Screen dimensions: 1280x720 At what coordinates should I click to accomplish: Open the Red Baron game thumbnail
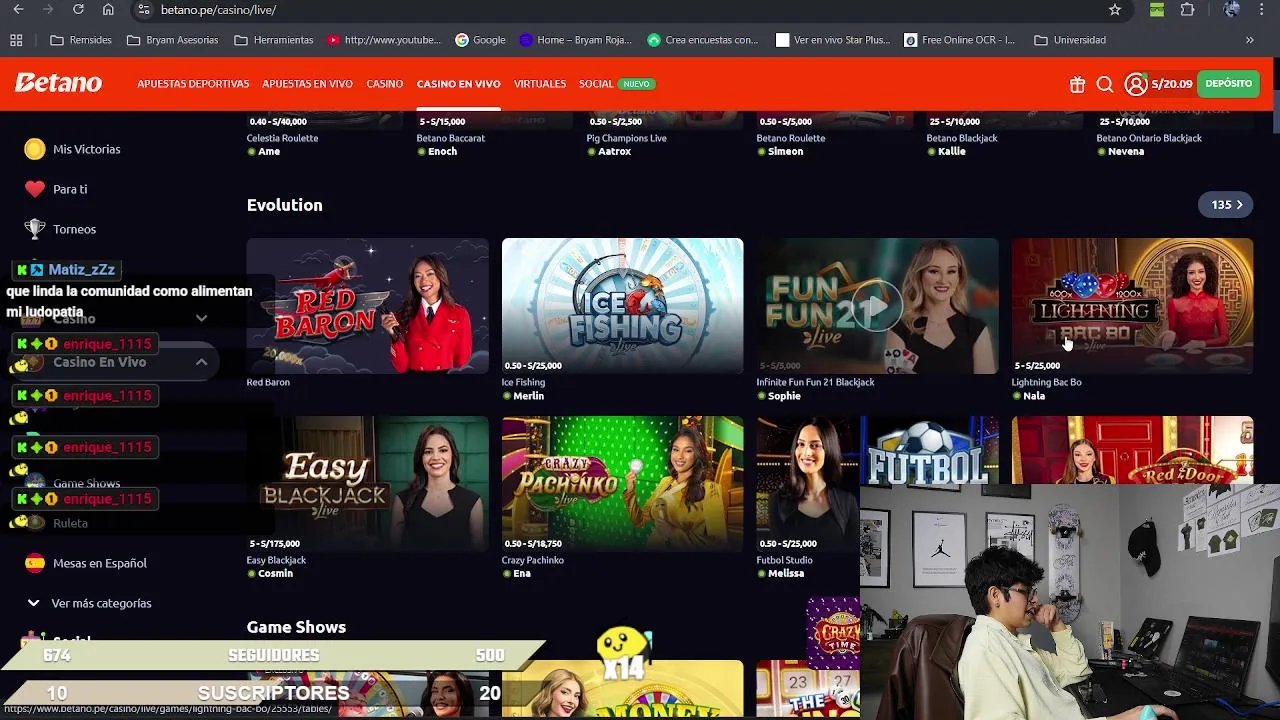point(368,306)
